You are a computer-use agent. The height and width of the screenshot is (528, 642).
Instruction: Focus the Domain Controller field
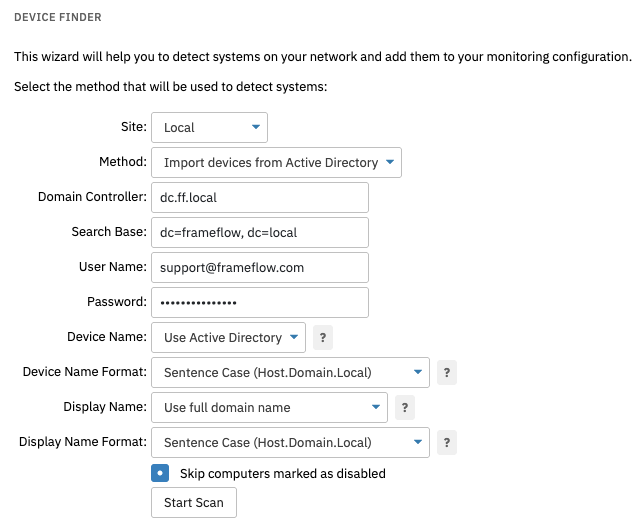(260, 198)
